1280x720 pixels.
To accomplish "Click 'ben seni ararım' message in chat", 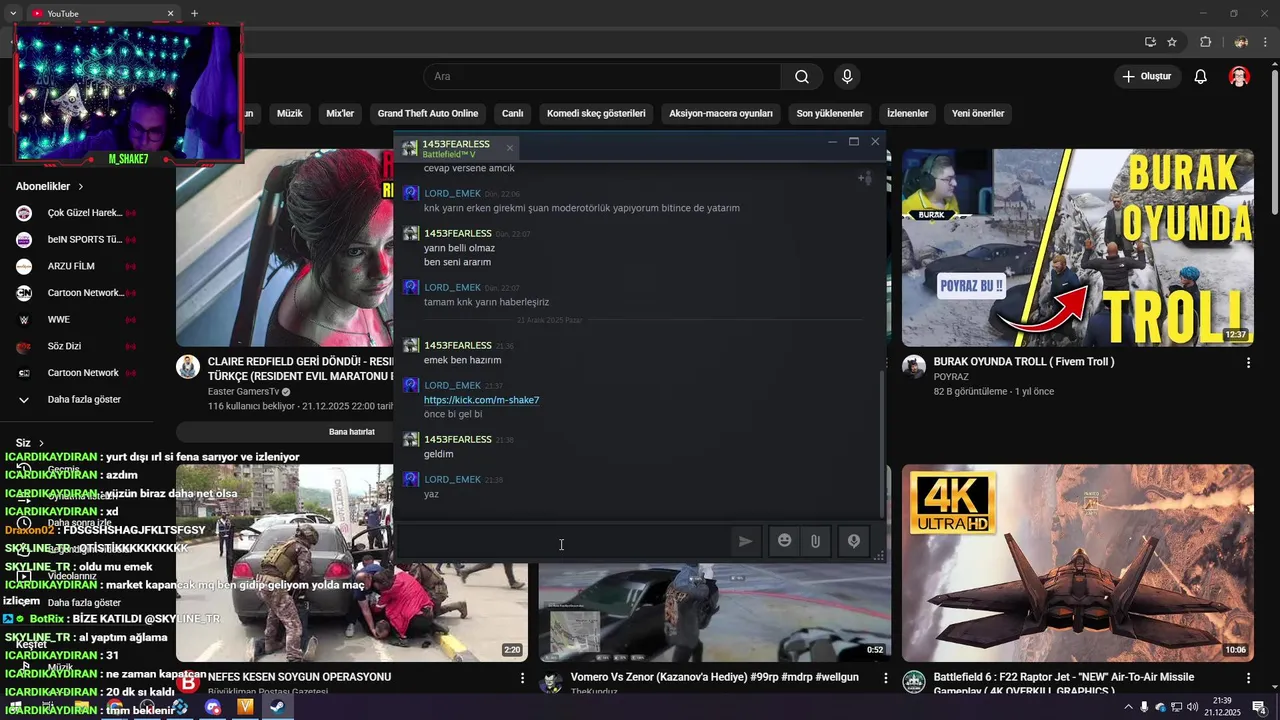I will coord(457,262).
